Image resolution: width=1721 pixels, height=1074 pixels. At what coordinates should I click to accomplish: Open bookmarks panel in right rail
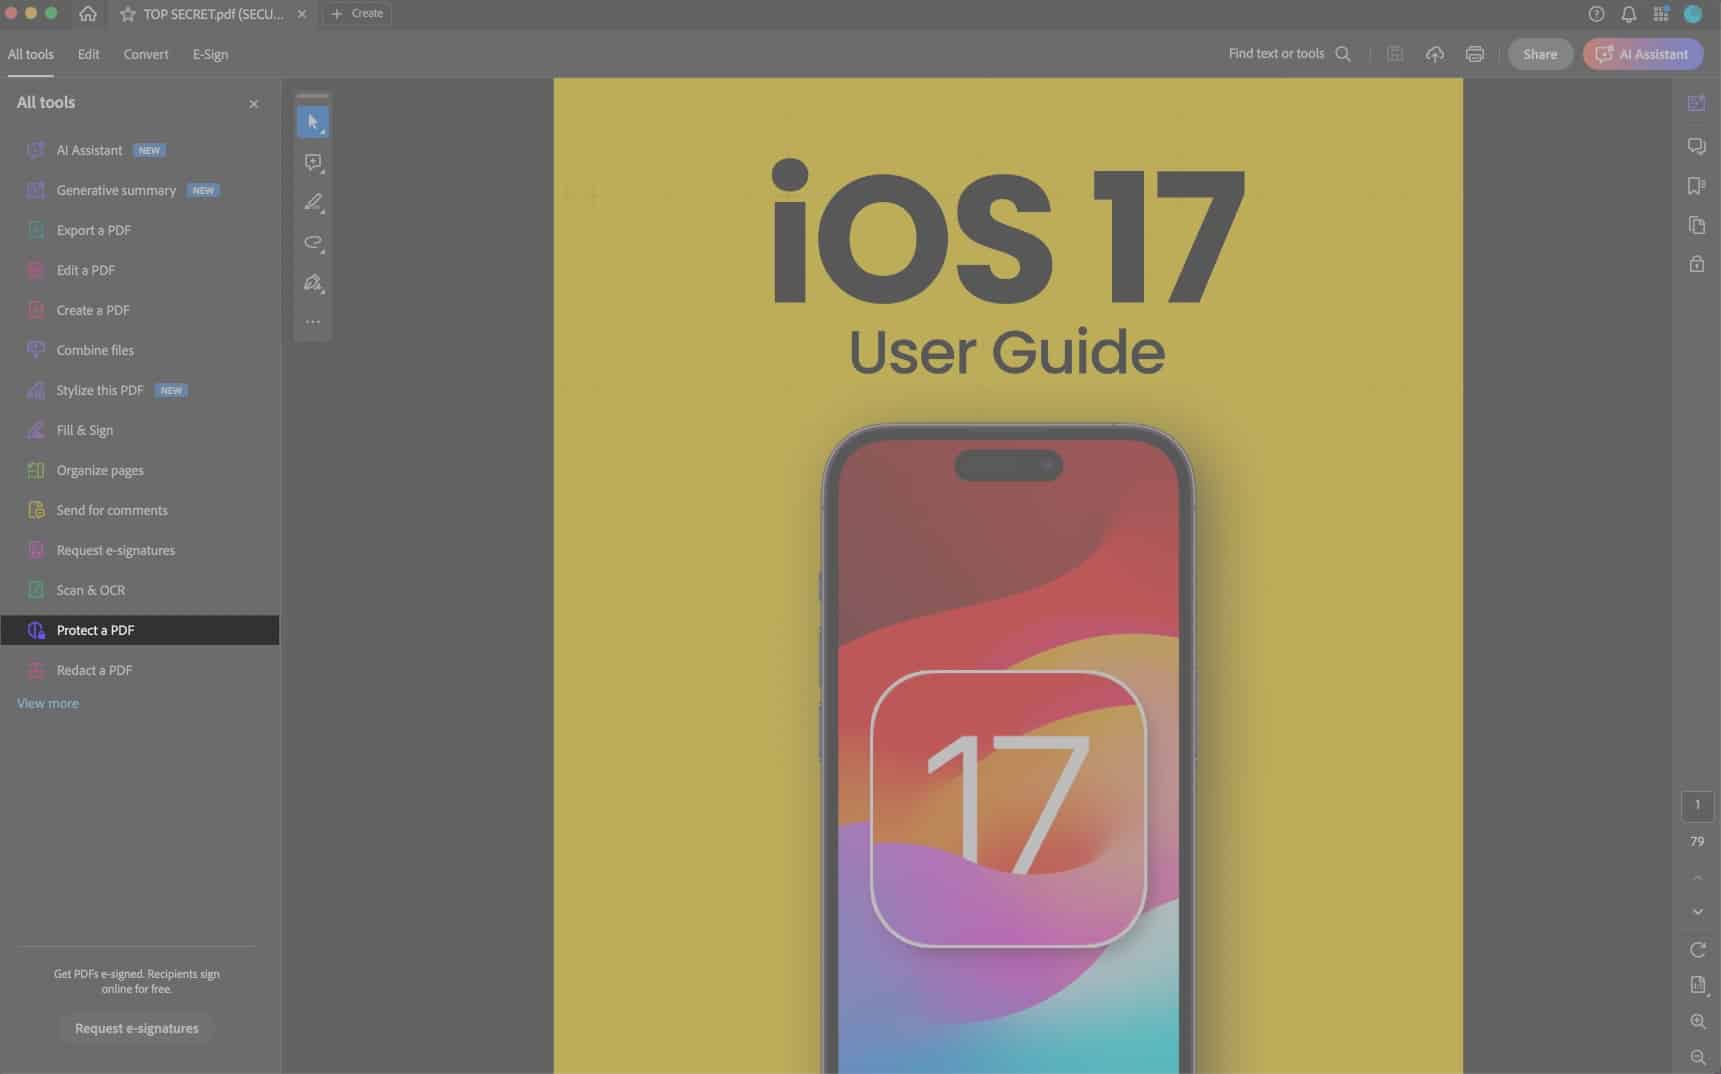(1697, 186)
